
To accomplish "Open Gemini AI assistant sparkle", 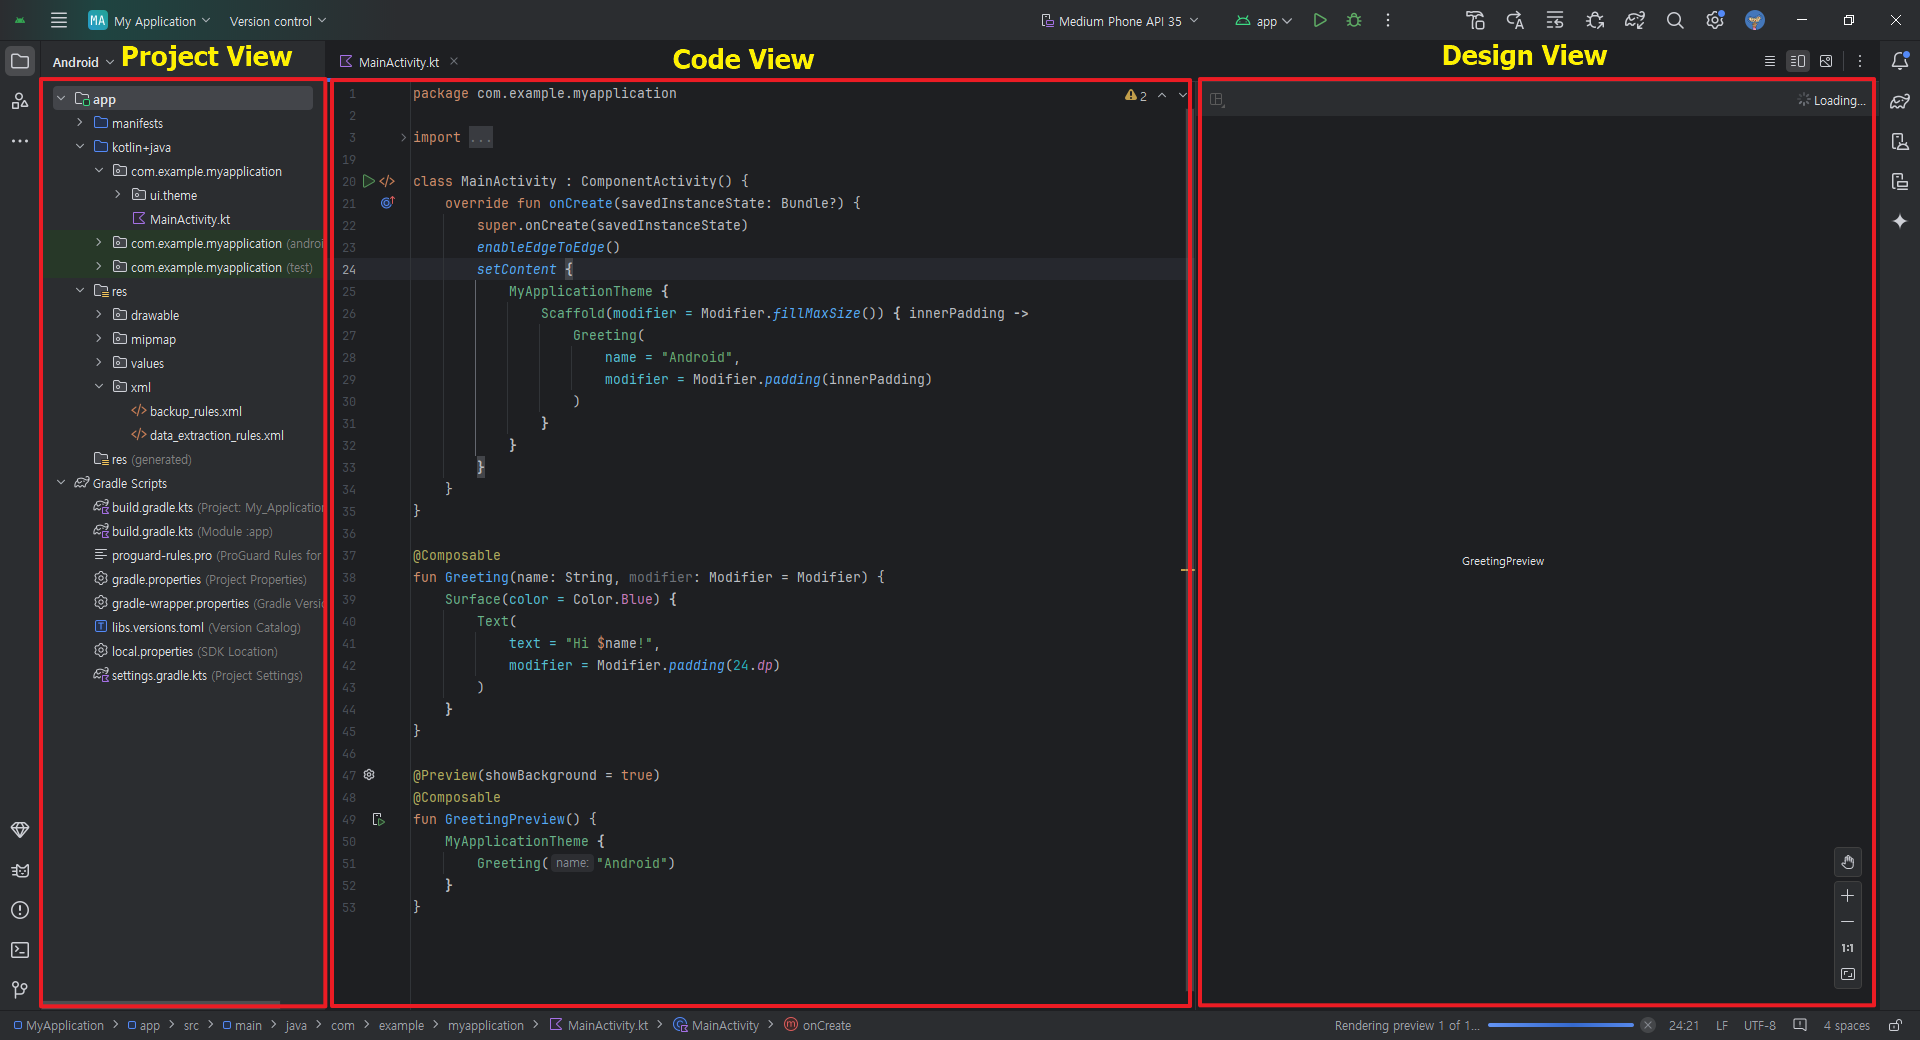I will (1900, 221).
